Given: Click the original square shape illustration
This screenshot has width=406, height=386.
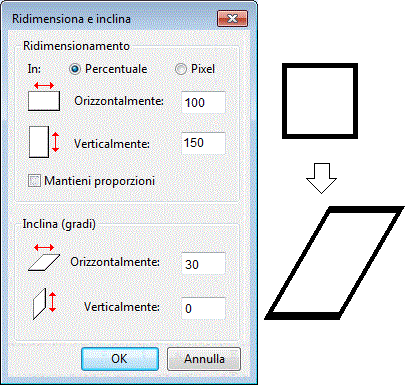Looking at the screenshot, I should pos(320,101).
